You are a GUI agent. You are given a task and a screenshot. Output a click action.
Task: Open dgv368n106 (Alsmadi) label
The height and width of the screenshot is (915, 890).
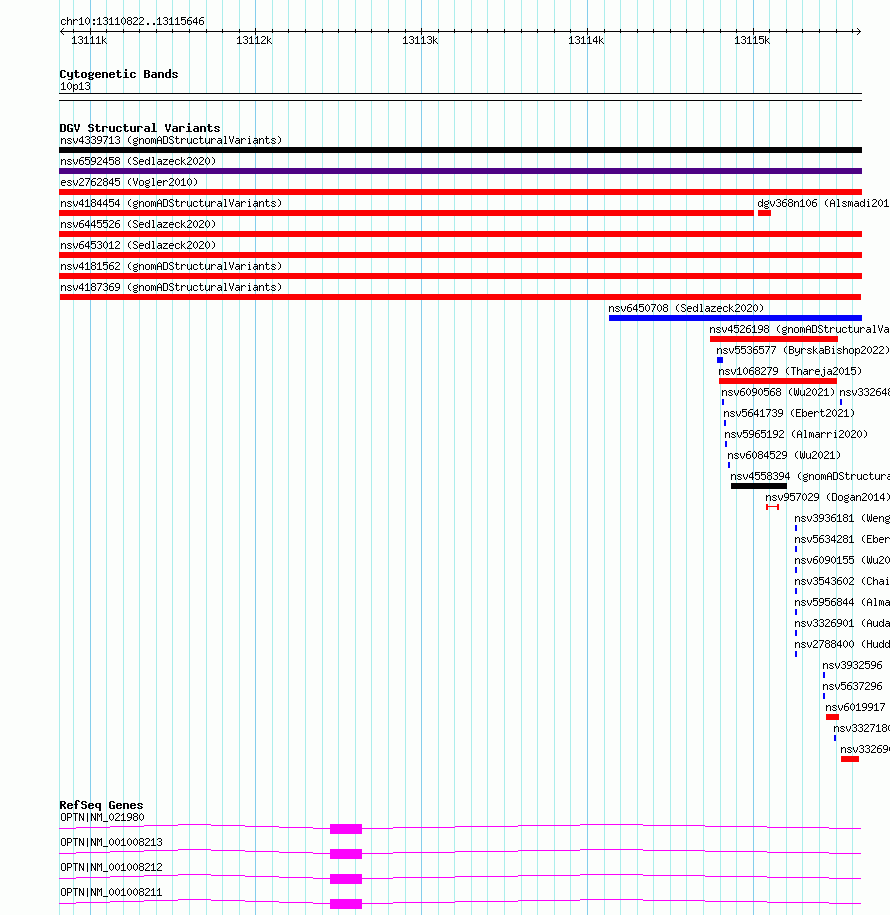823,203
